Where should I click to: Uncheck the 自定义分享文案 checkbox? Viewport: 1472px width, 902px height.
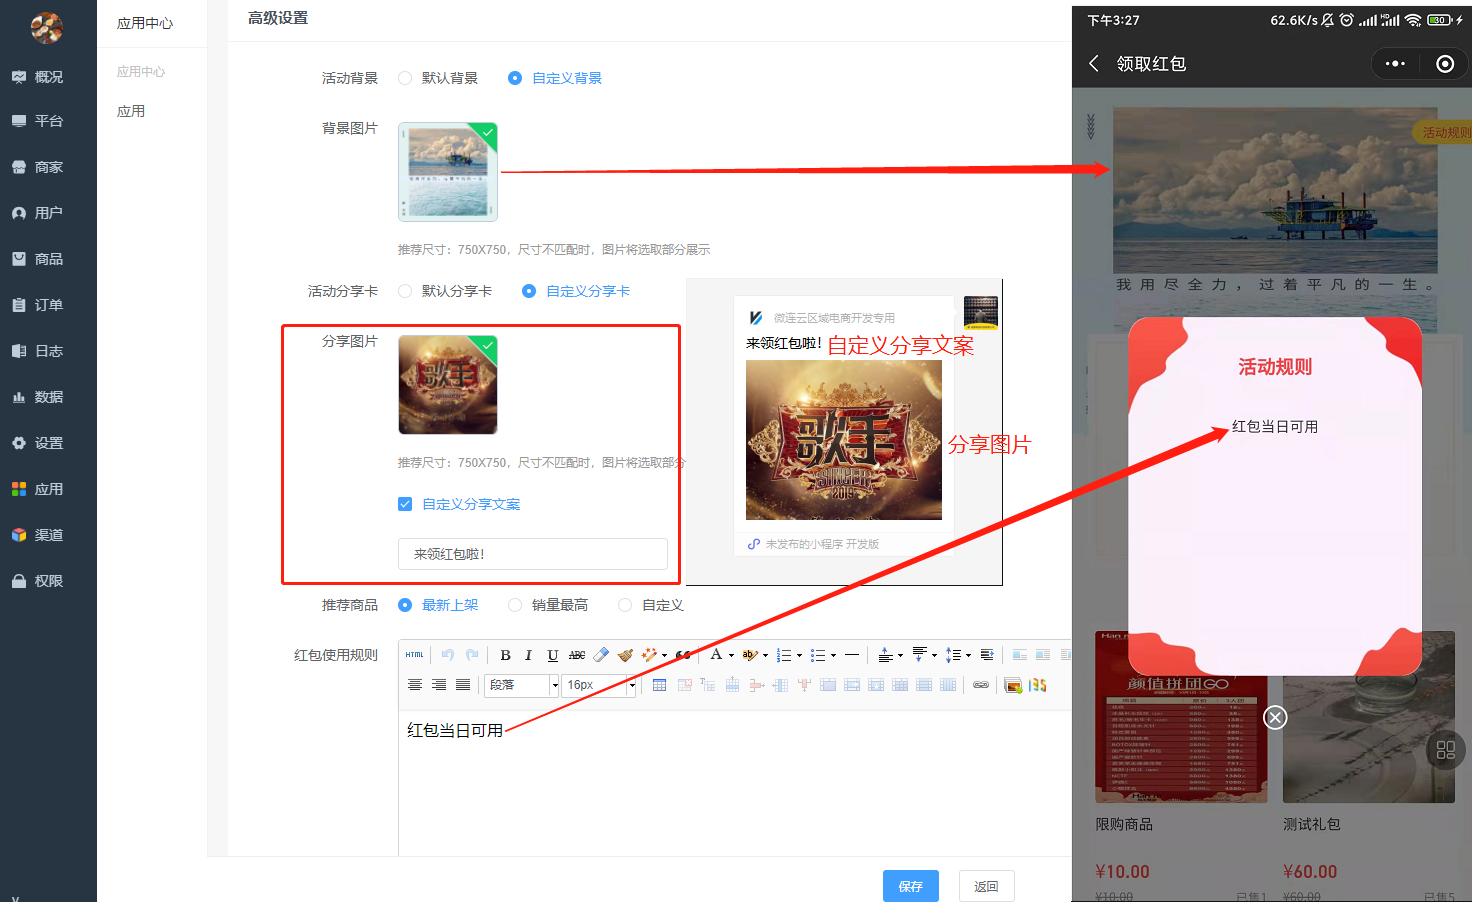click(x=405, y=504)
